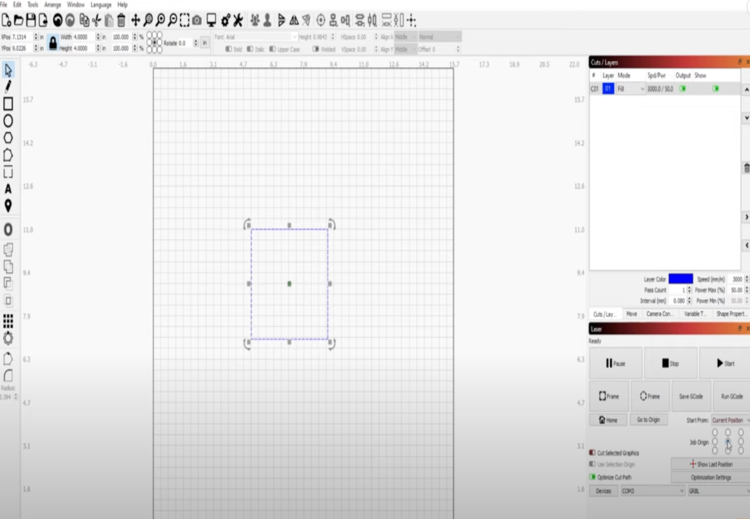Open the Grid Array tool
Screen dimensions: 750x519
8,321
